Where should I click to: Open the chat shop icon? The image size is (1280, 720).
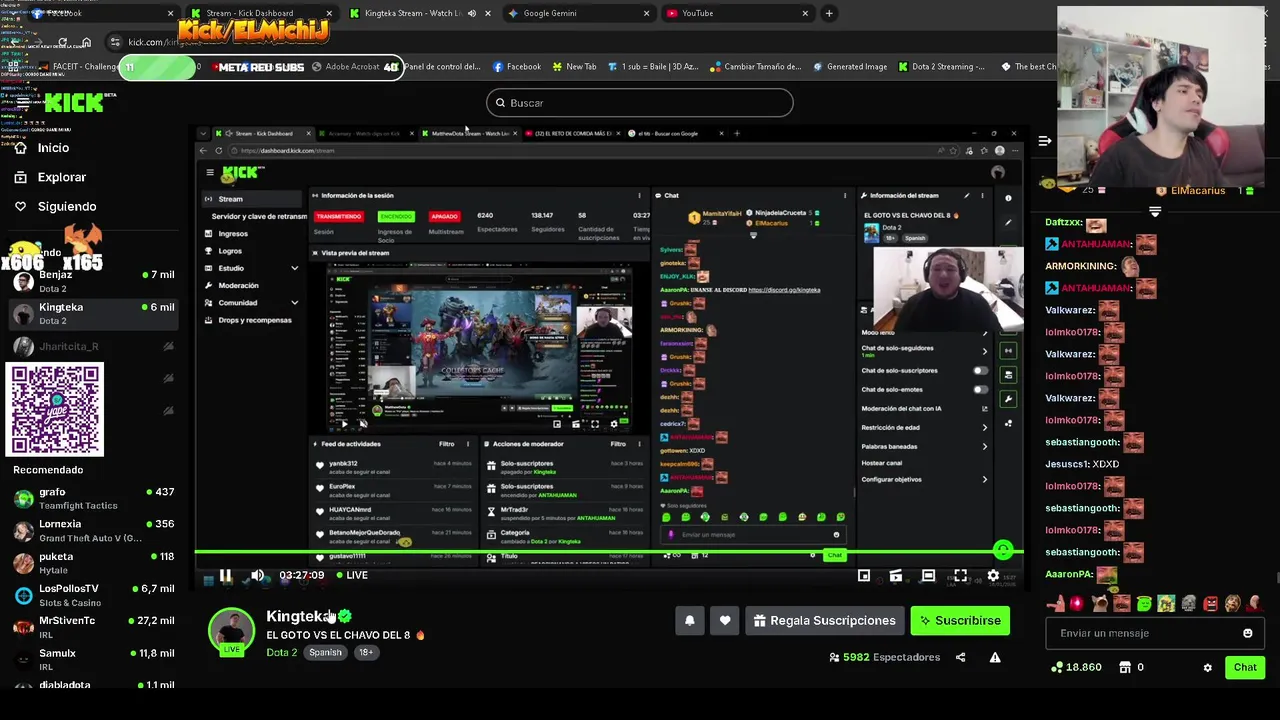pyautogui.click(x=1125, y=667)
